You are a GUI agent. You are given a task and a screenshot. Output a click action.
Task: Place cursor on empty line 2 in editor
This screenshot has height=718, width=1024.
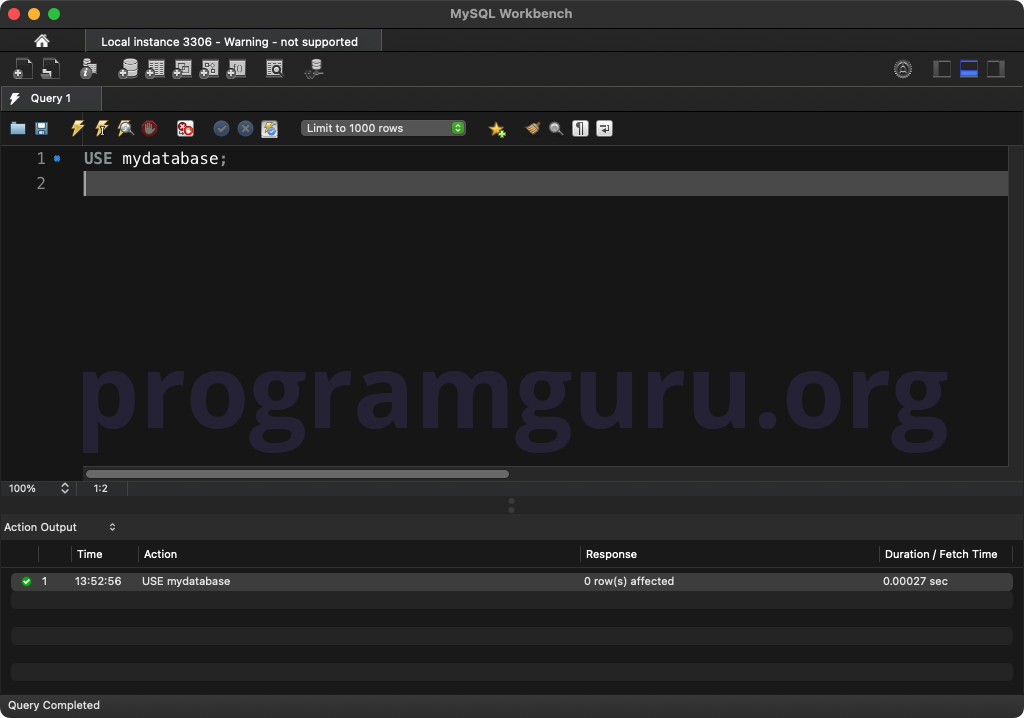[545, 184]
